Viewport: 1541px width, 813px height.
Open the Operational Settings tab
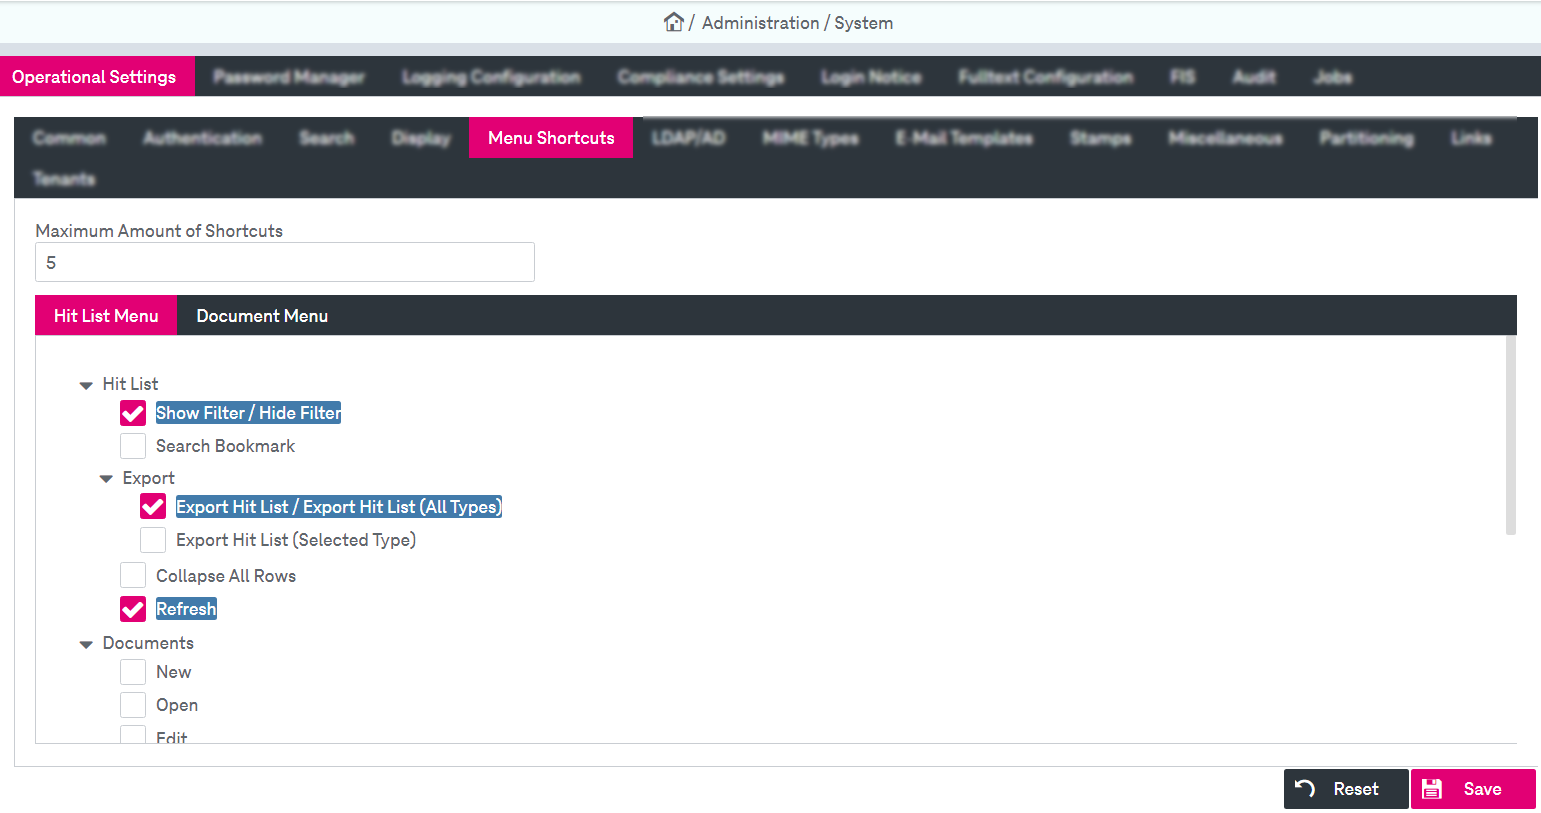(x=94, y=77)
